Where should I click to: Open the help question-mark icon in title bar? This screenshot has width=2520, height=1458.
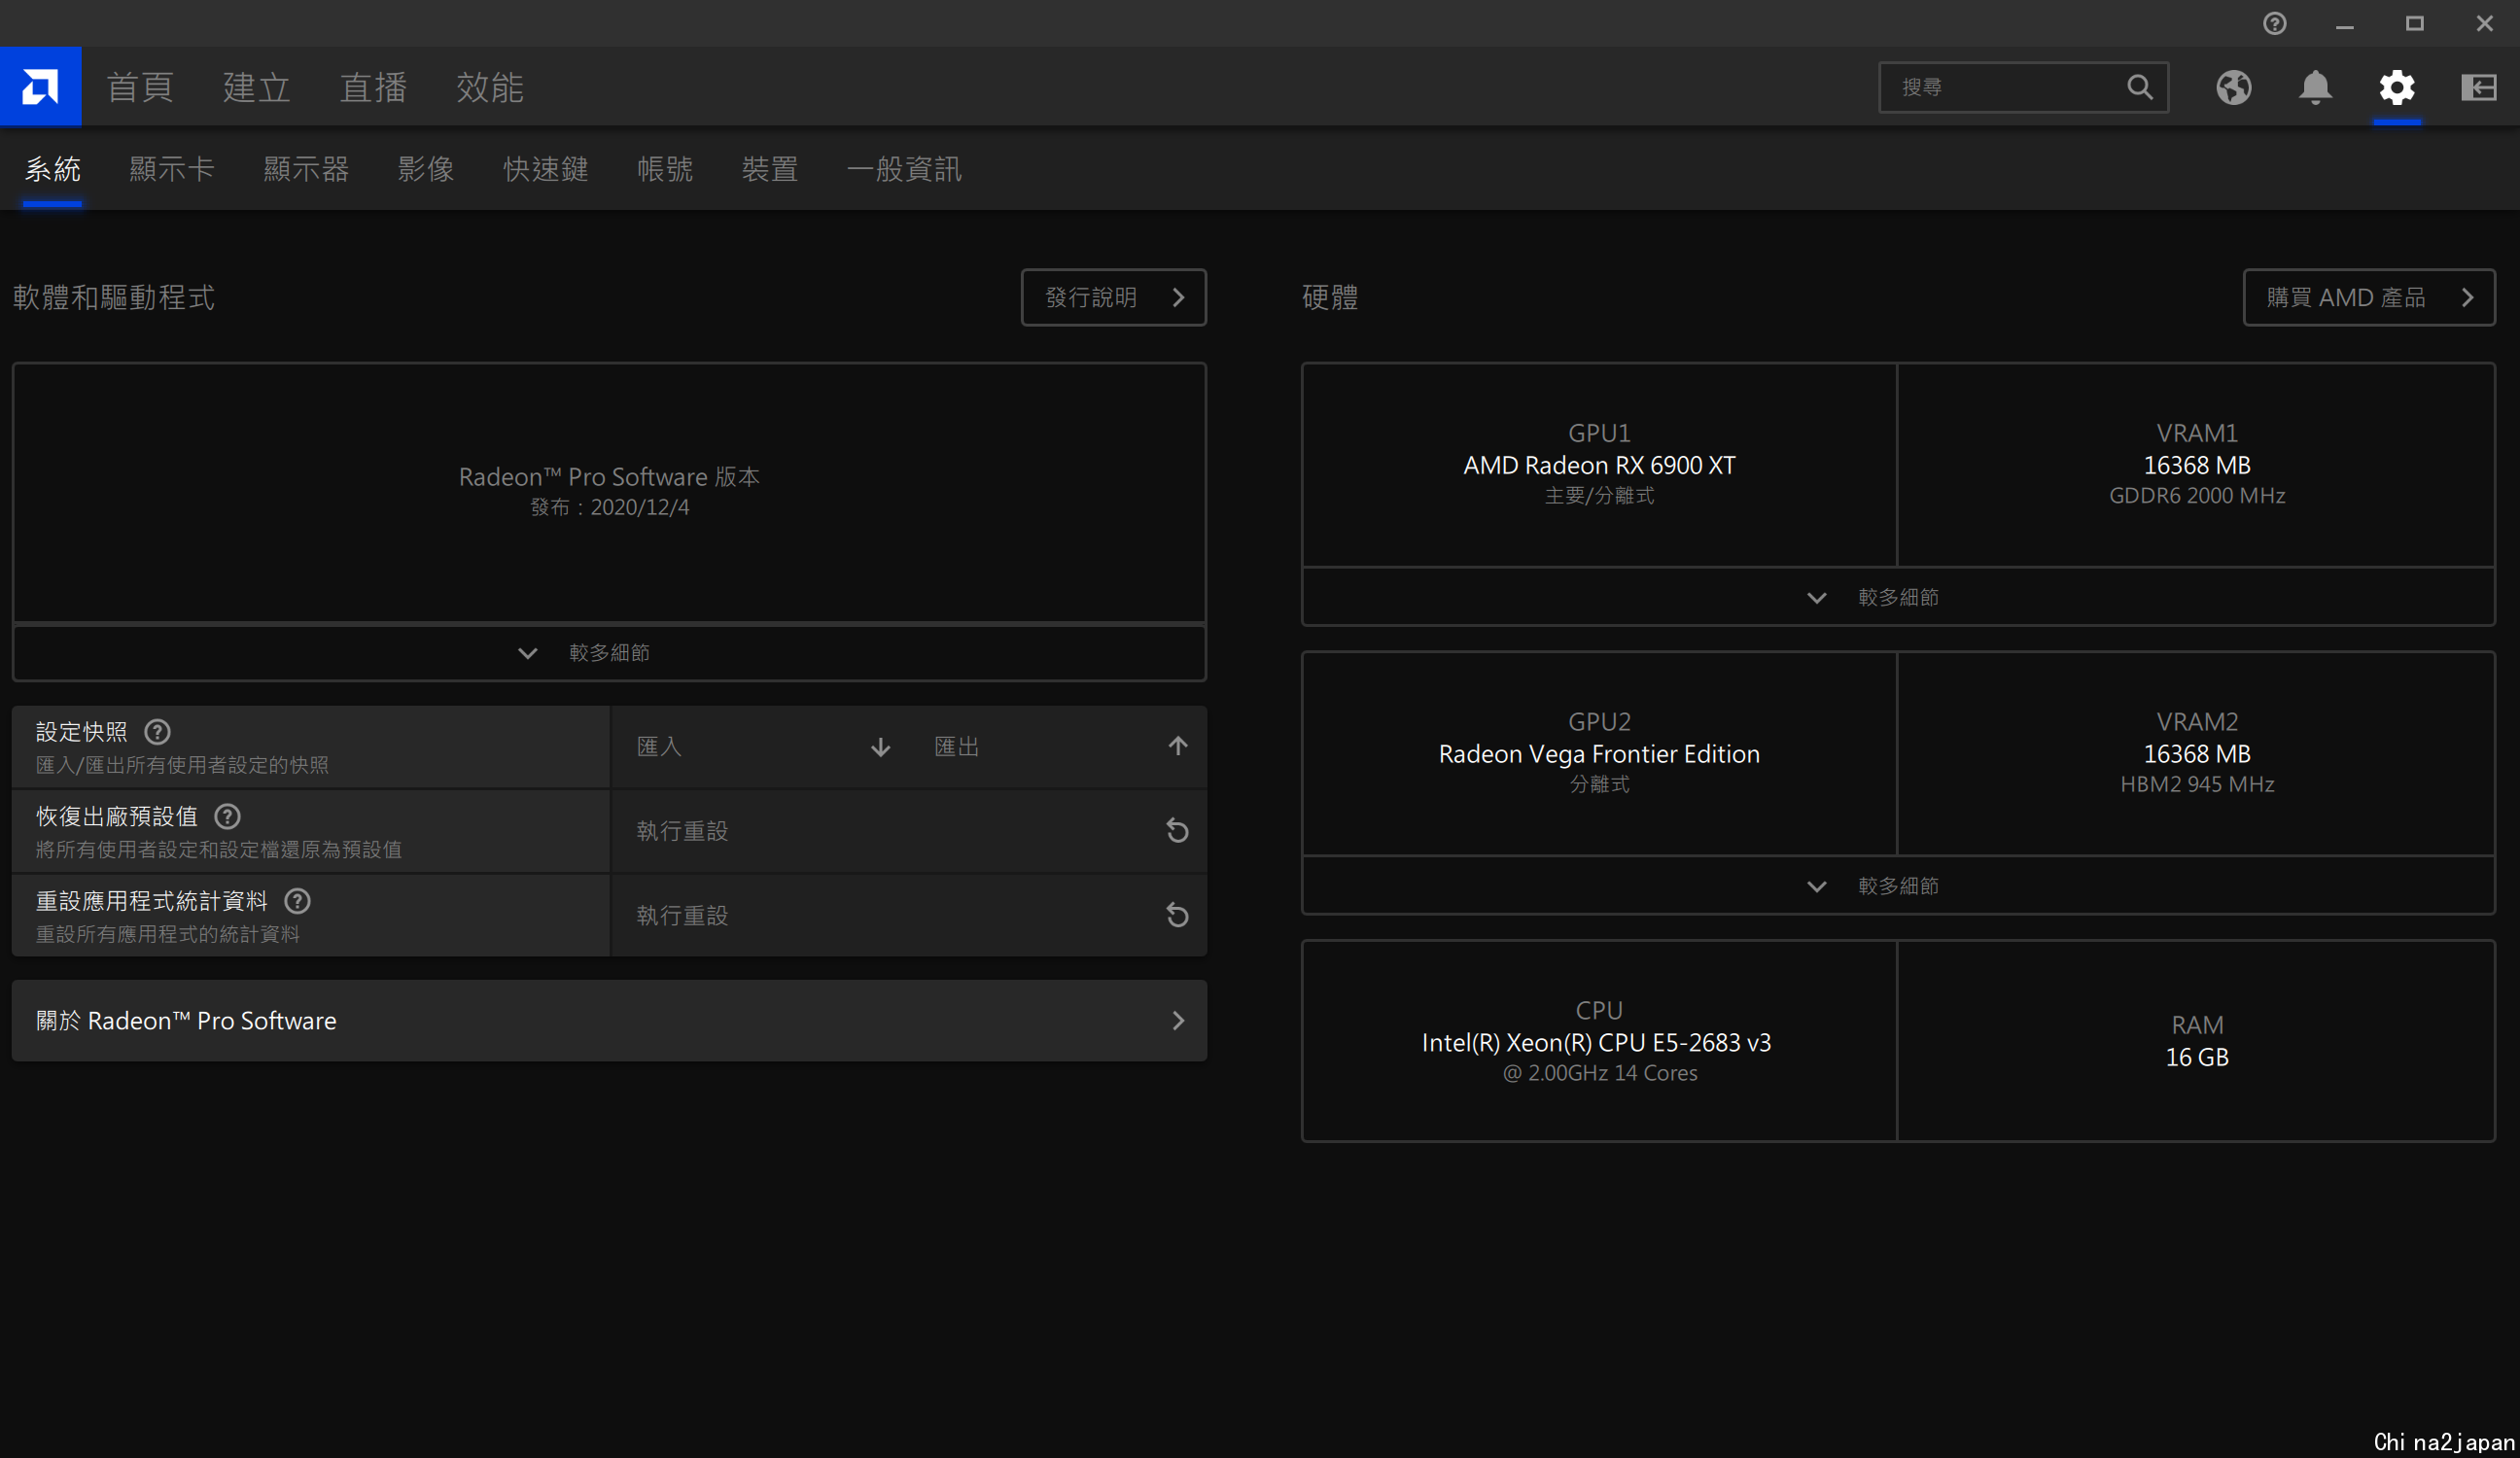pos(2274,23)
